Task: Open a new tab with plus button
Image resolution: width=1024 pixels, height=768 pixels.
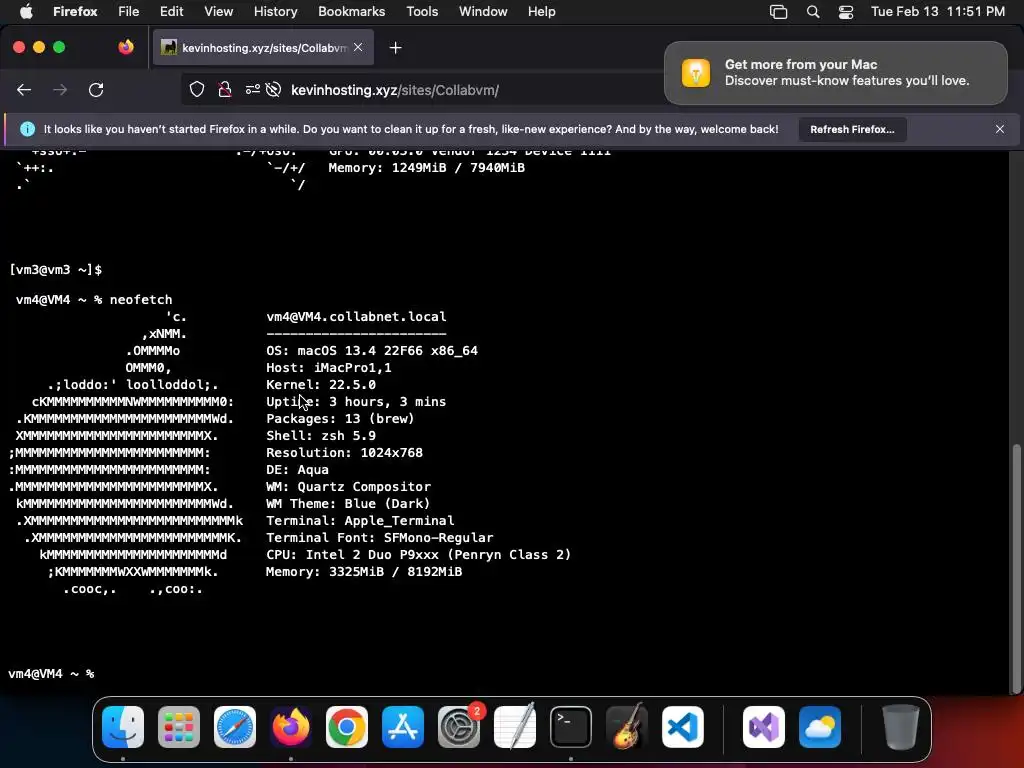Action: [395, 48]
